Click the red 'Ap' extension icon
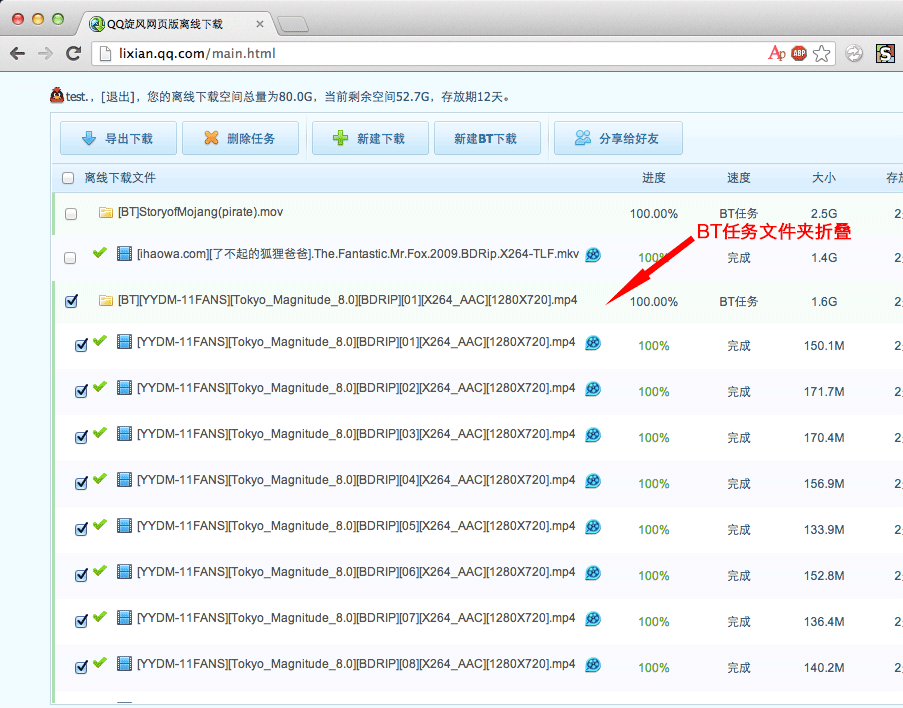 pyautogui.click(x=776, y=54)
